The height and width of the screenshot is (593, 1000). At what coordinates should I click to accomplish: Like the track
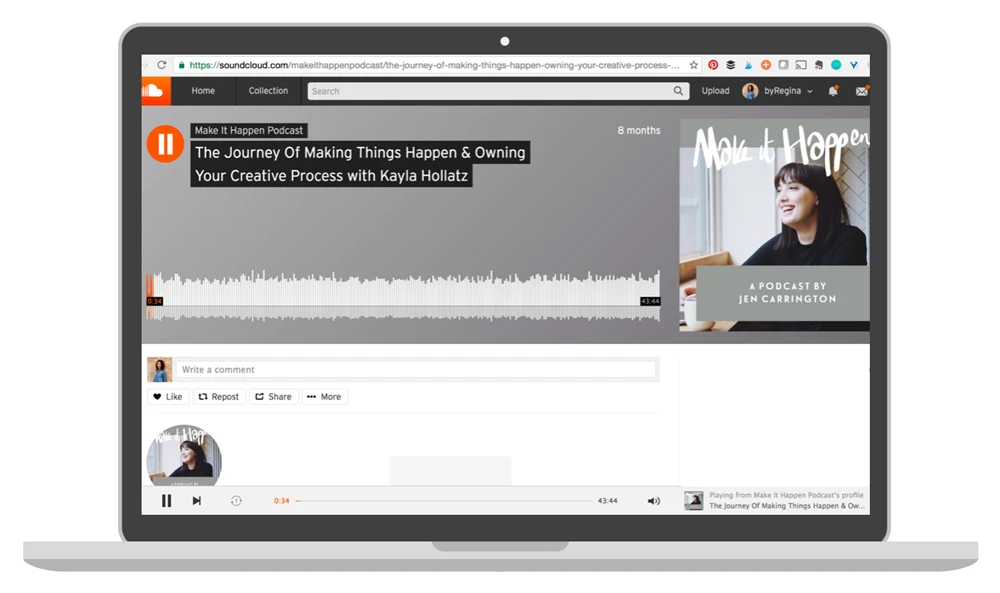coord(168,397)
